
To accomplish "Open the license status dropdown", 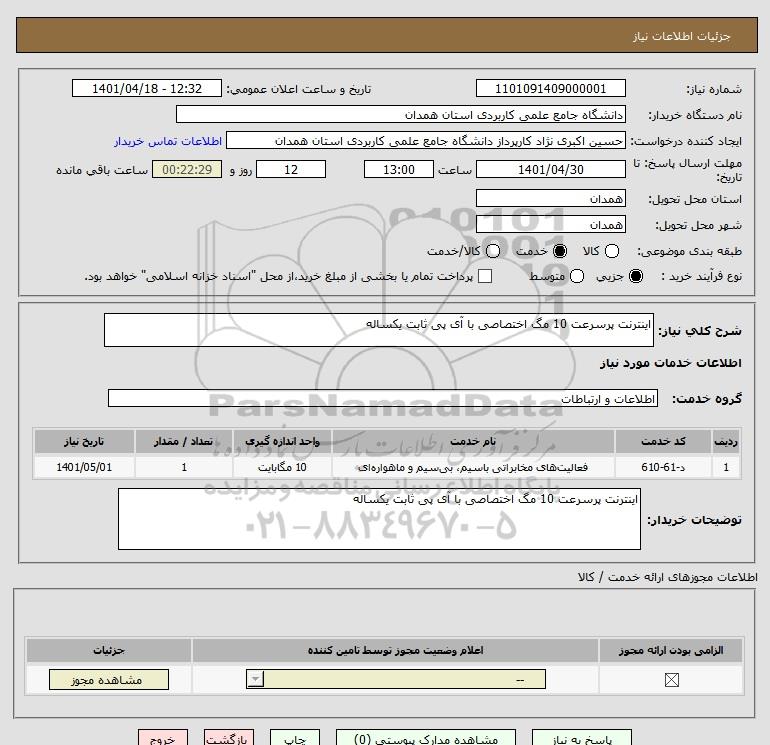I will coord(396,680).
